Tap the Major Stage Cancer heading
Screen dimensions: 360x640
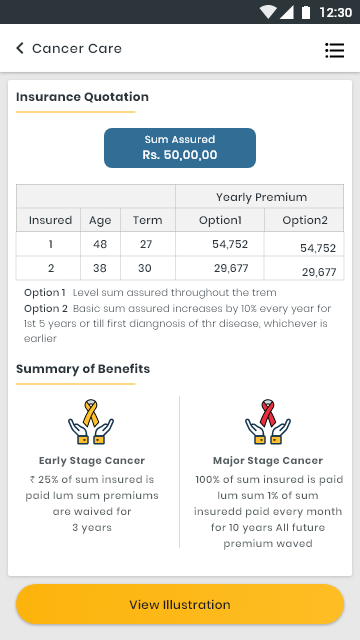268,460
